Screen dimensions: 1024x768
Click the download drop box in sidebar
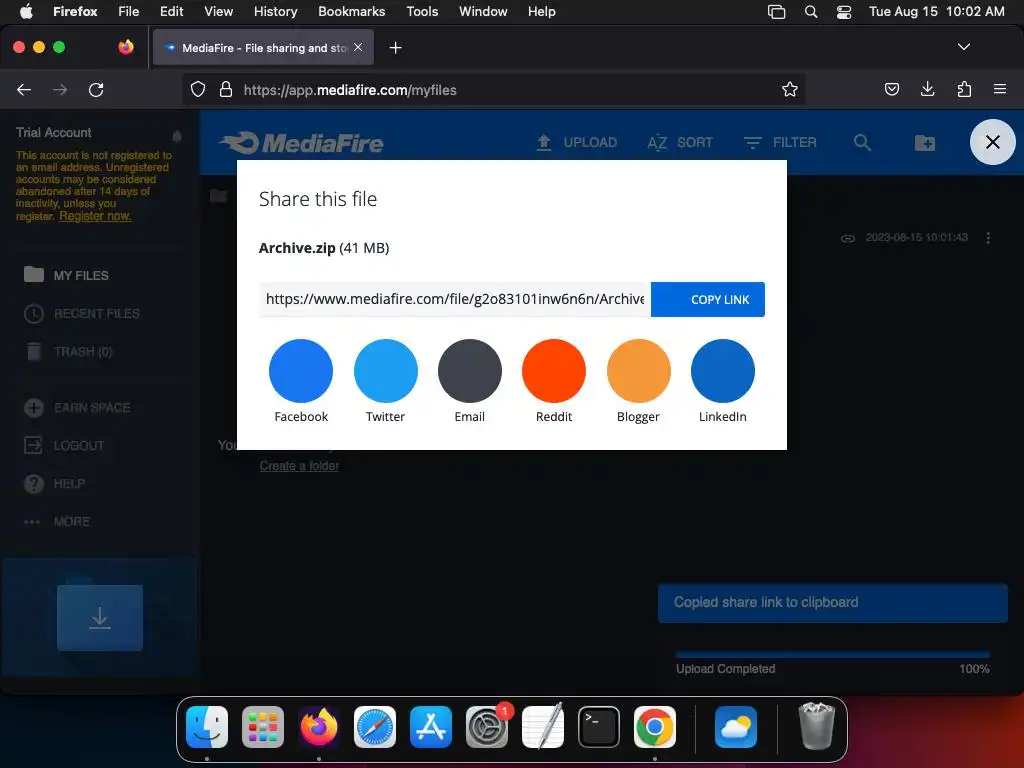click(99, 617)
